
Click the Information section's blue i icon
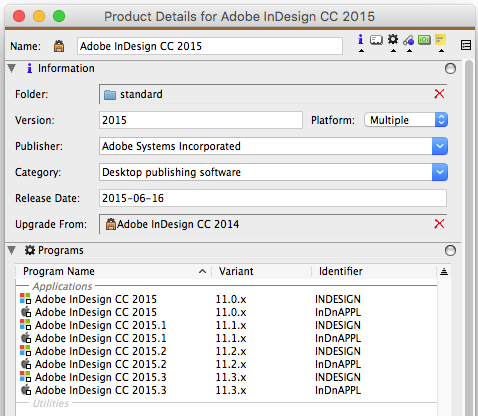[x=29, y=68]
